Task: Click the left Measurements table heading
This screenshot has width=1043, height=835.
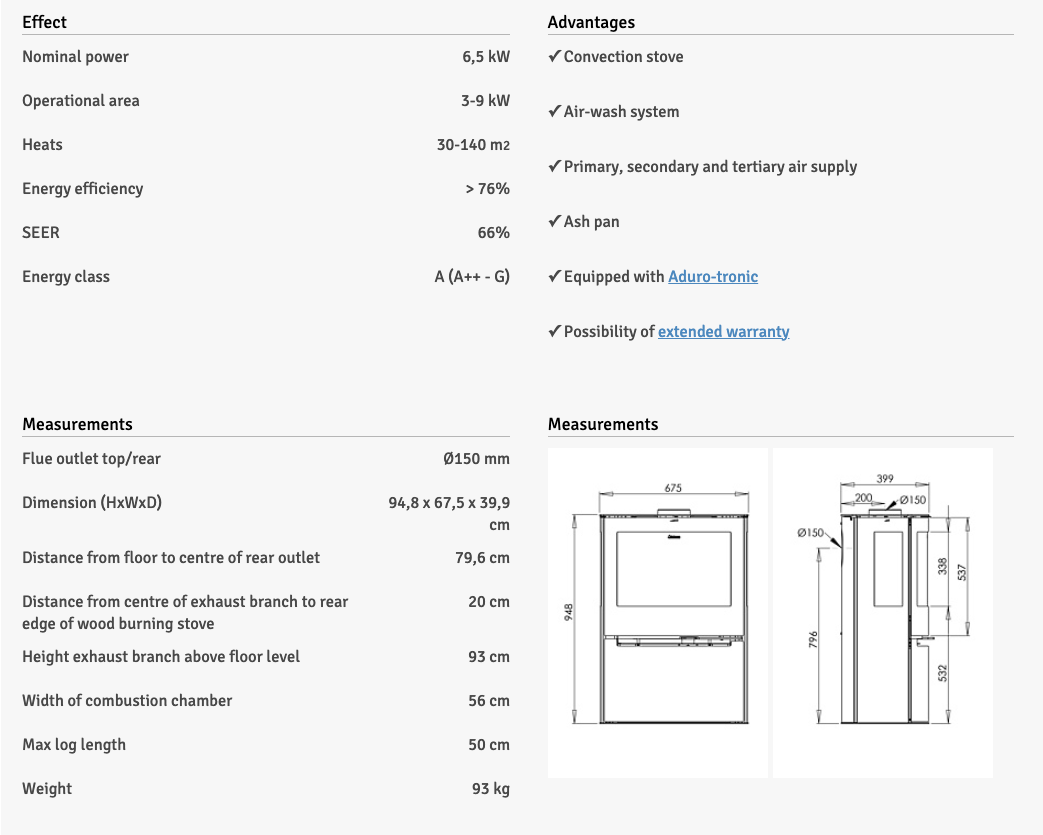Action: (77, 424)
